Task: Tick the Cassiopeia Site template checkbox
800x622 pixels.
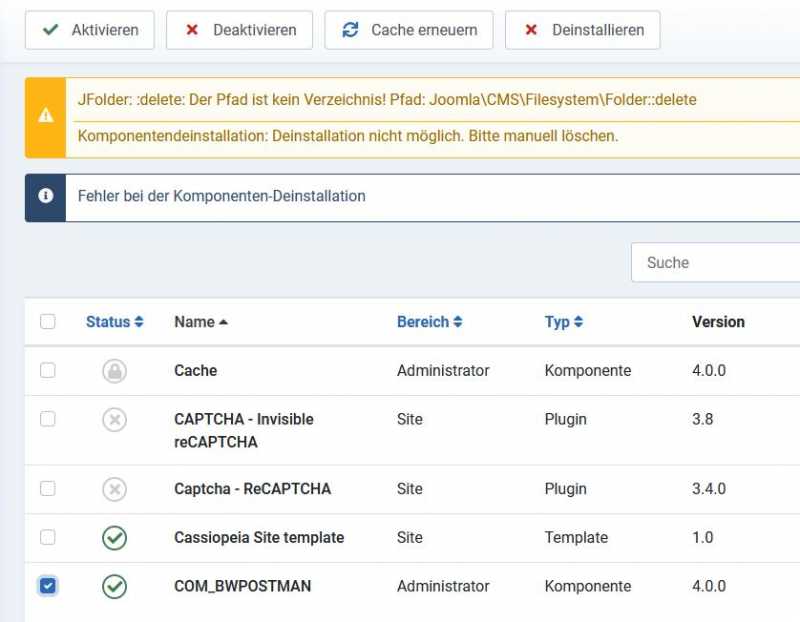Action: [48, 538]
